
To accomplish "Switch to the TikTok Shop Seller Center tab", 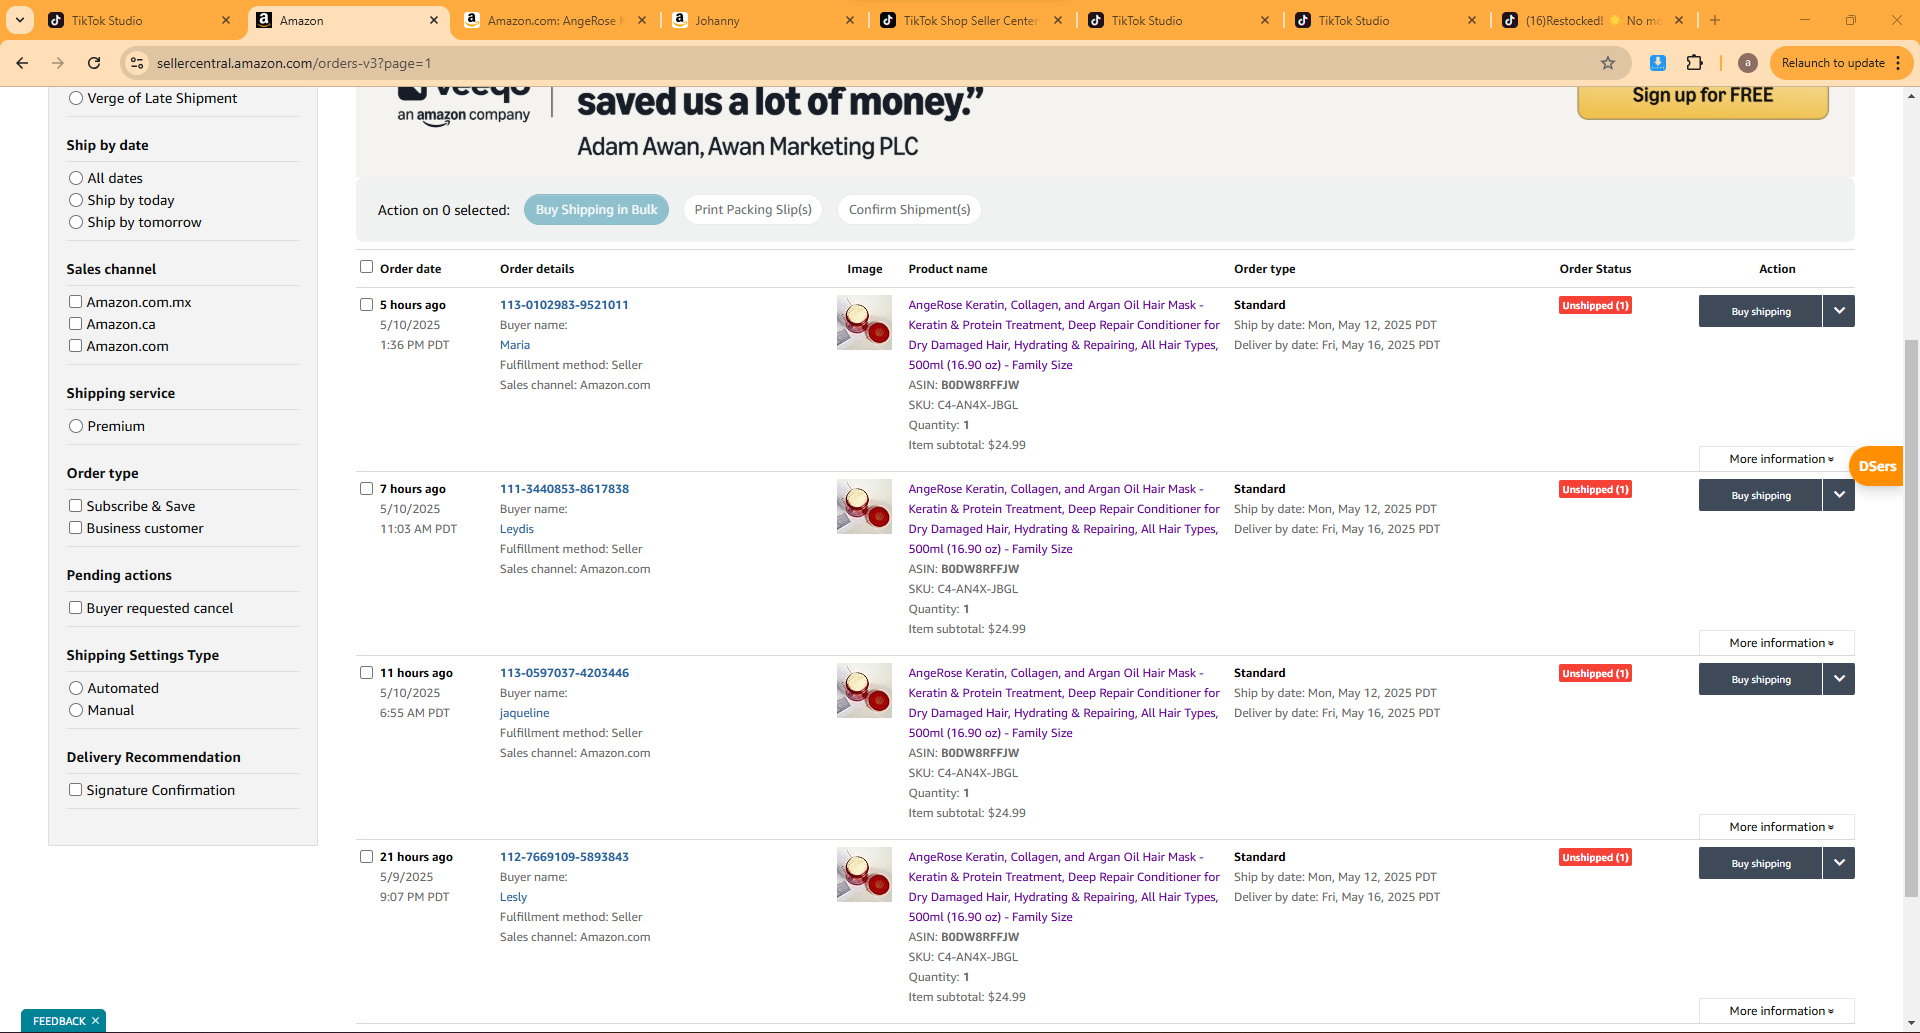I will click(973, 20).
